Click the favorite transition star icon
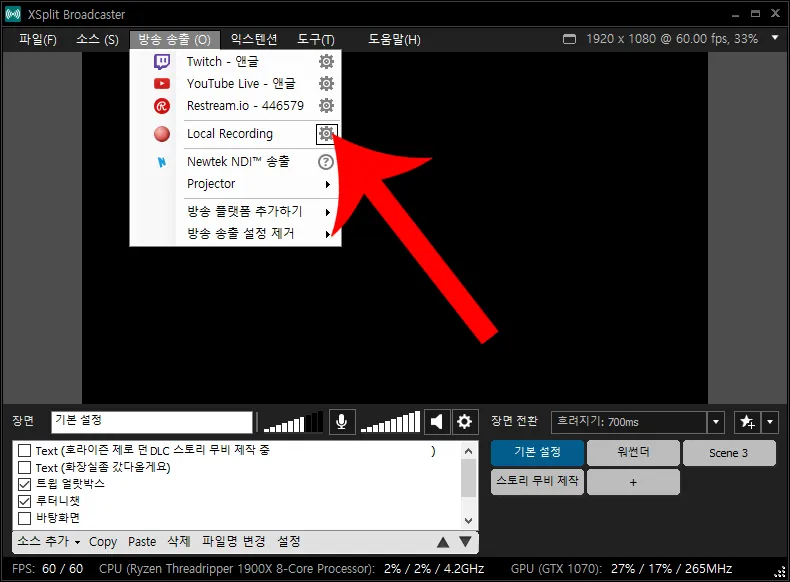790x582 pixels. click(x=748, y=422)
